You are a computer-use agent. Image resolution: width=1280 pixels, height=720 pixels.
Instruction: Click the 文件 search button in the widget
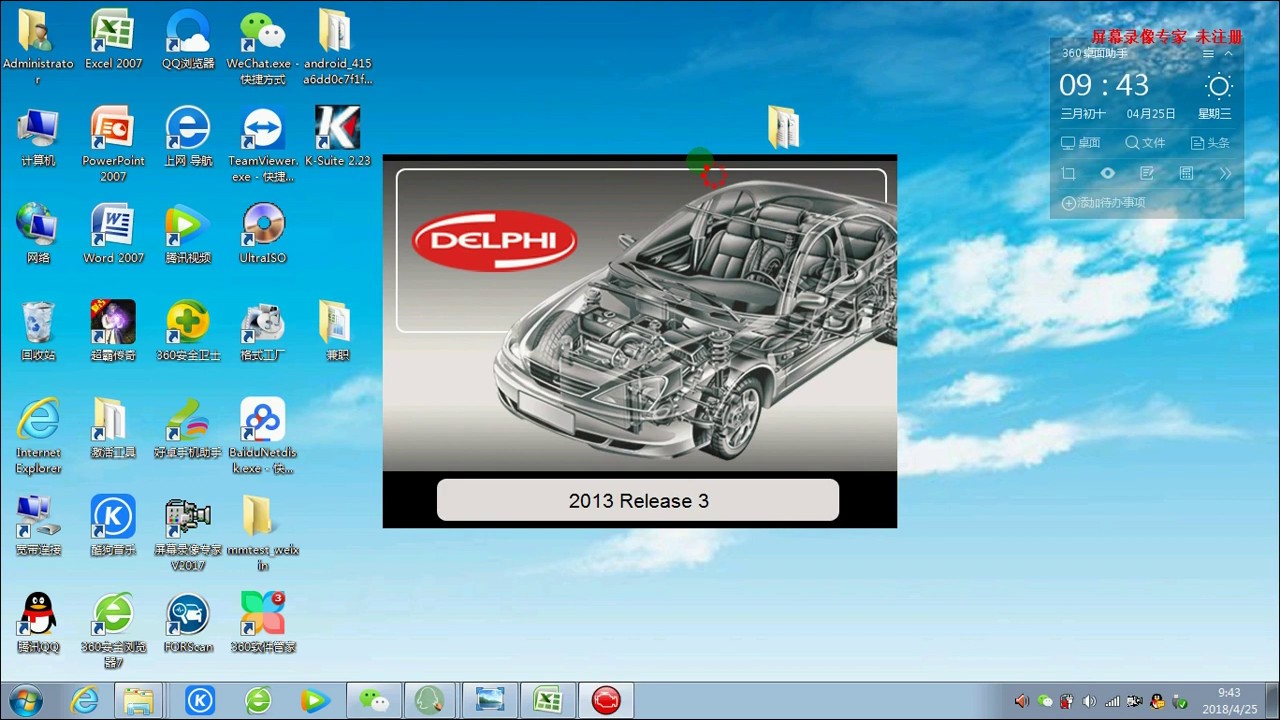pyautogui.click(x=1145, y=143)
